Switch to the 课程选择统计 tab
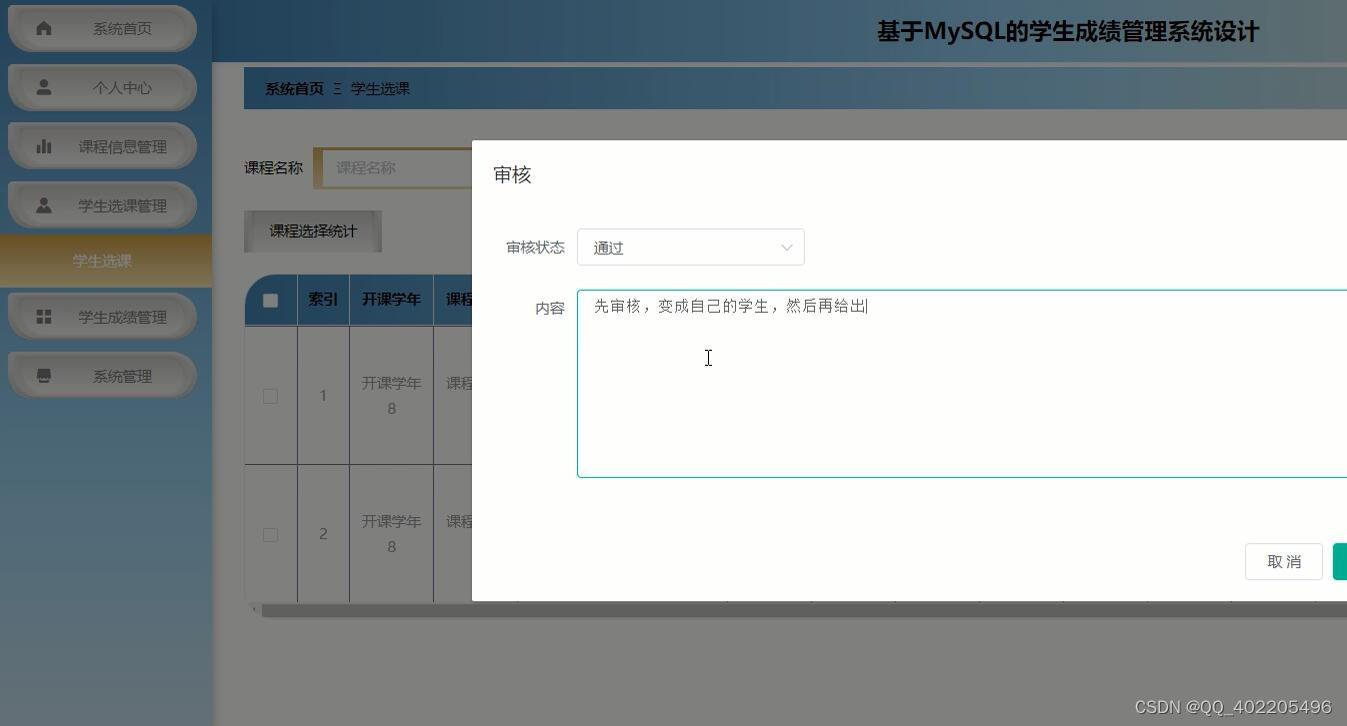This screenshot has height=726, width=1347. point(312,230)
